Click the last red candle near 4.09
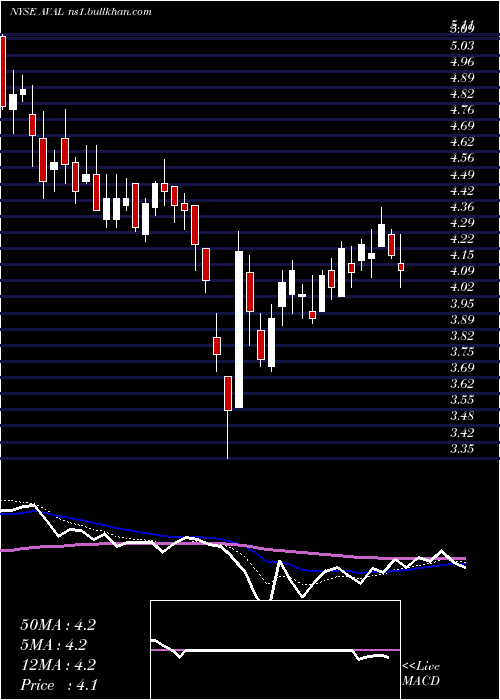 (x=401, y=267)
